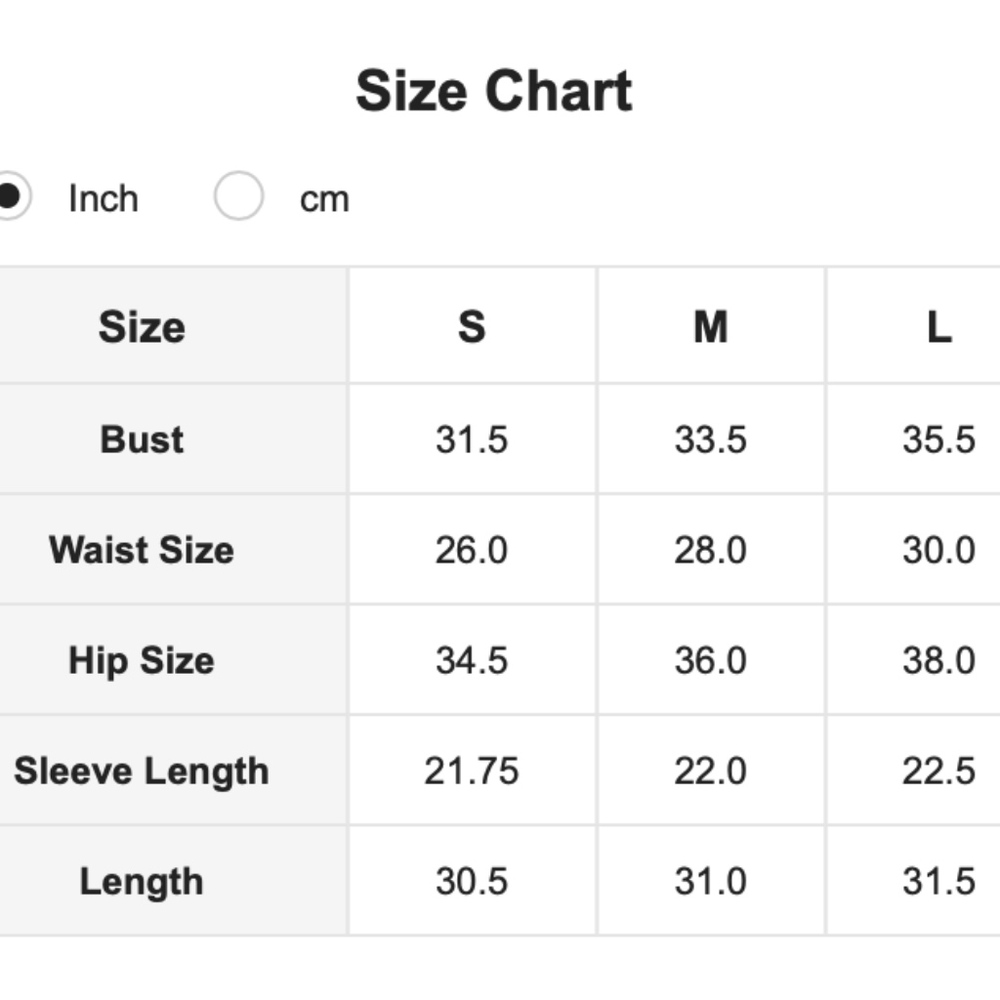Click the 31.5 Bust value for S
This screenshot has height=1000, width=1000.
pos(471,439)
